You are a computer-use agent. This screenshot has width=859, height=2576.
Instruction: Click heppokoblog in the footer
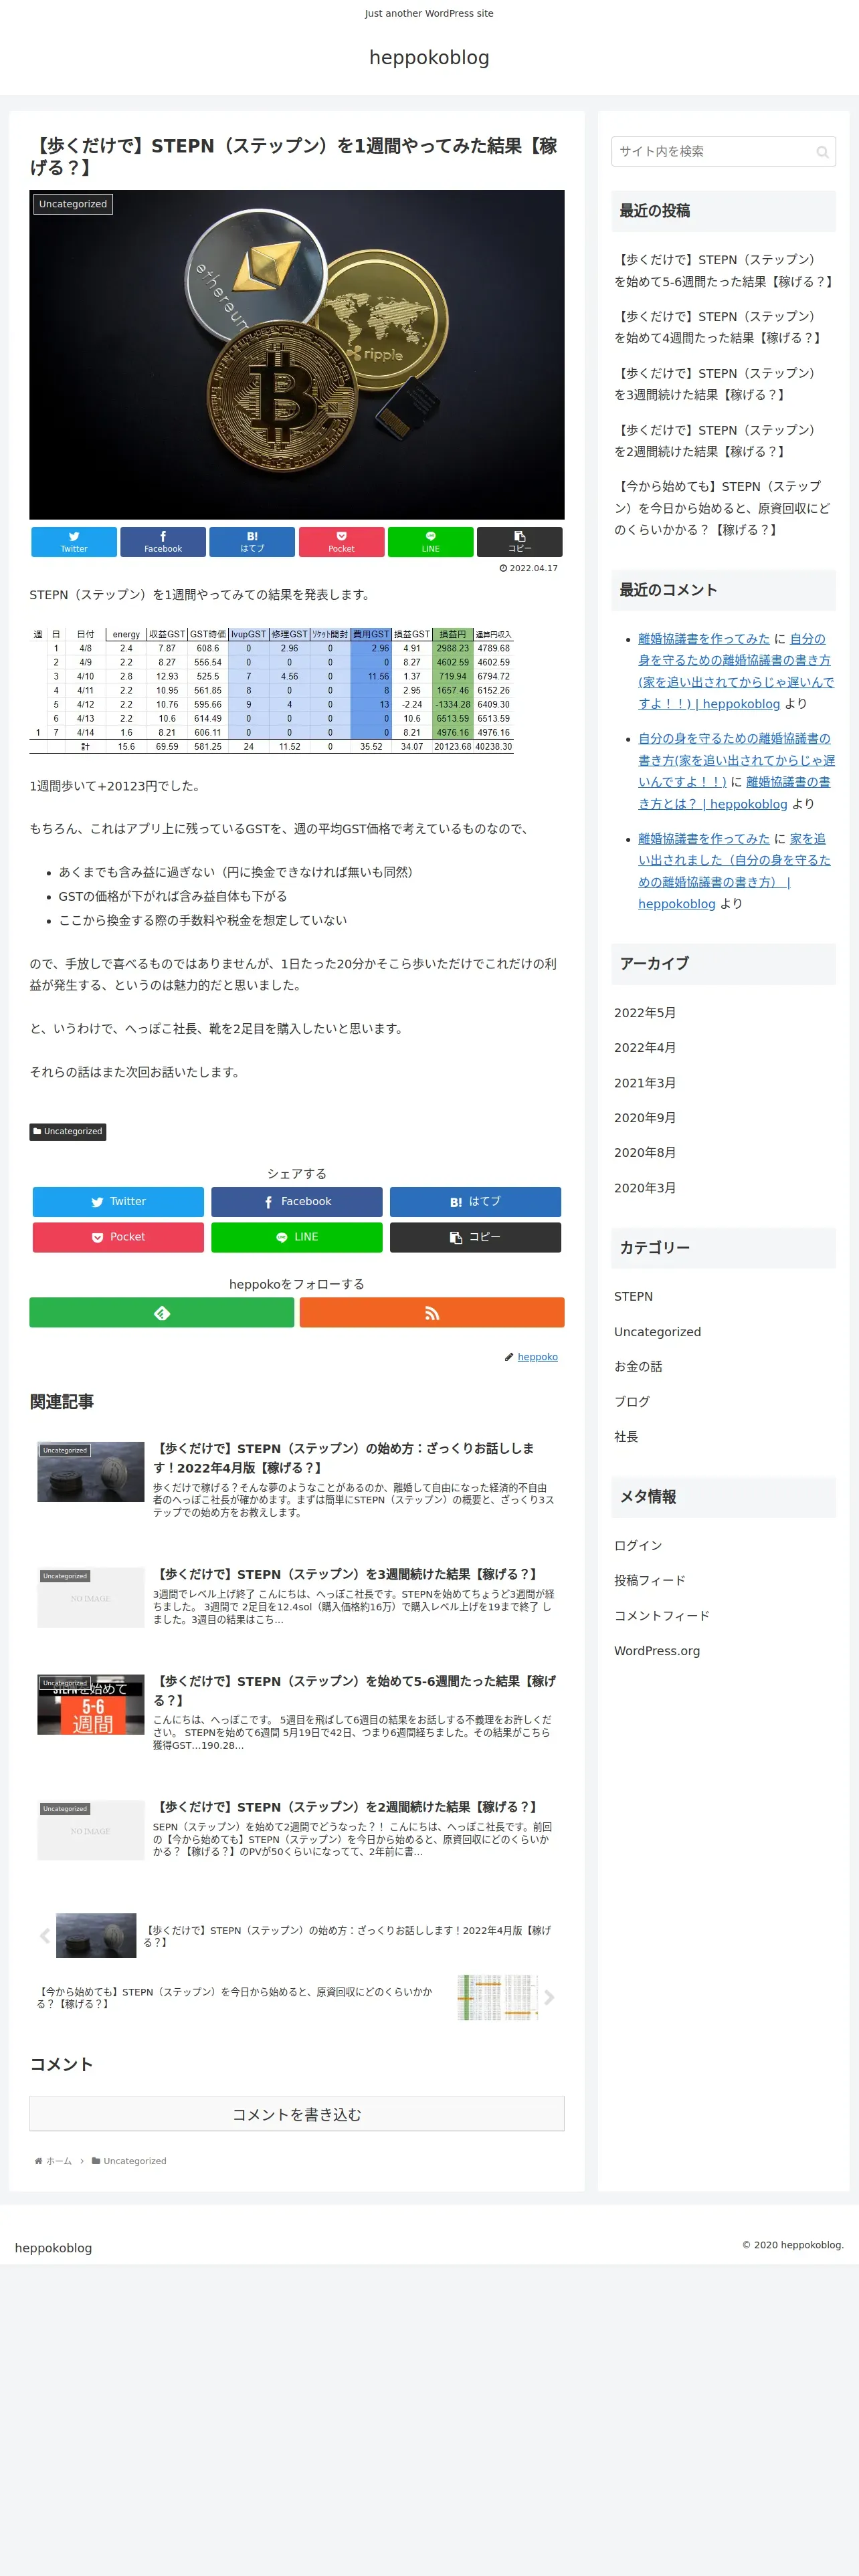tap(53, 2249)
